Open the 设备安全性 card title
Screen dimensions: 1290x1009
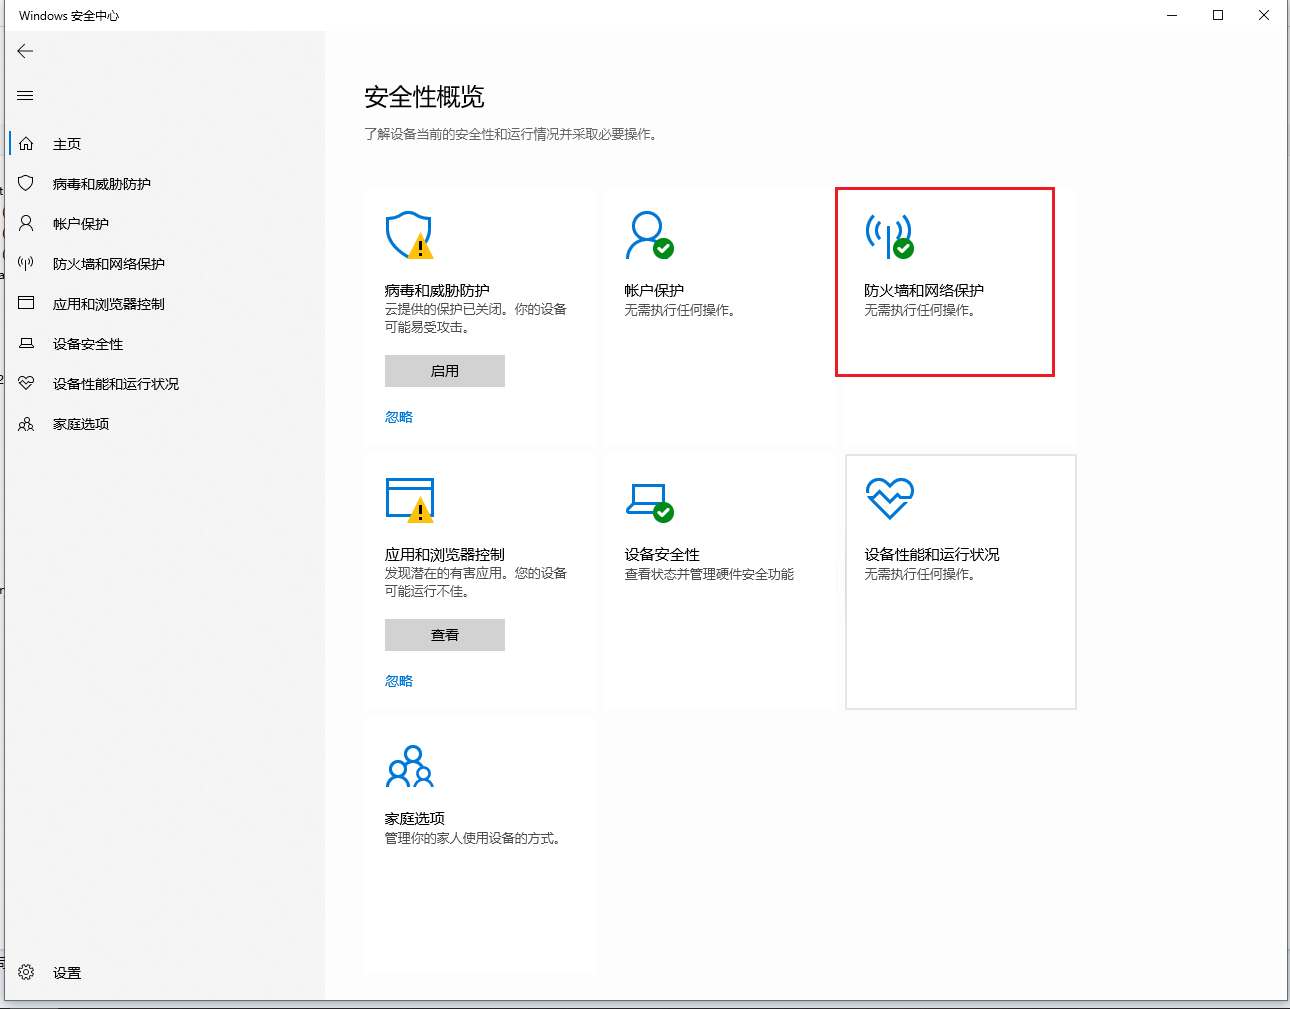pos(662,554)
